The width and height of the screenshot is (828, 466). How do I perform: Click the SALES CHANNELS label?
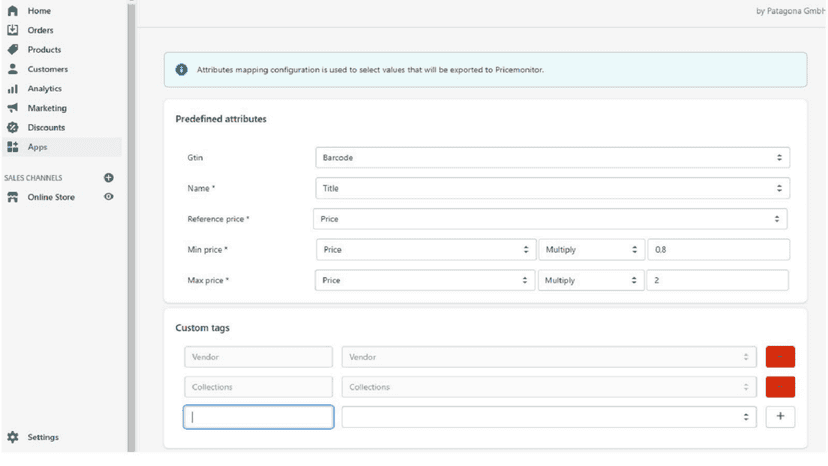(x=33, y=178)
